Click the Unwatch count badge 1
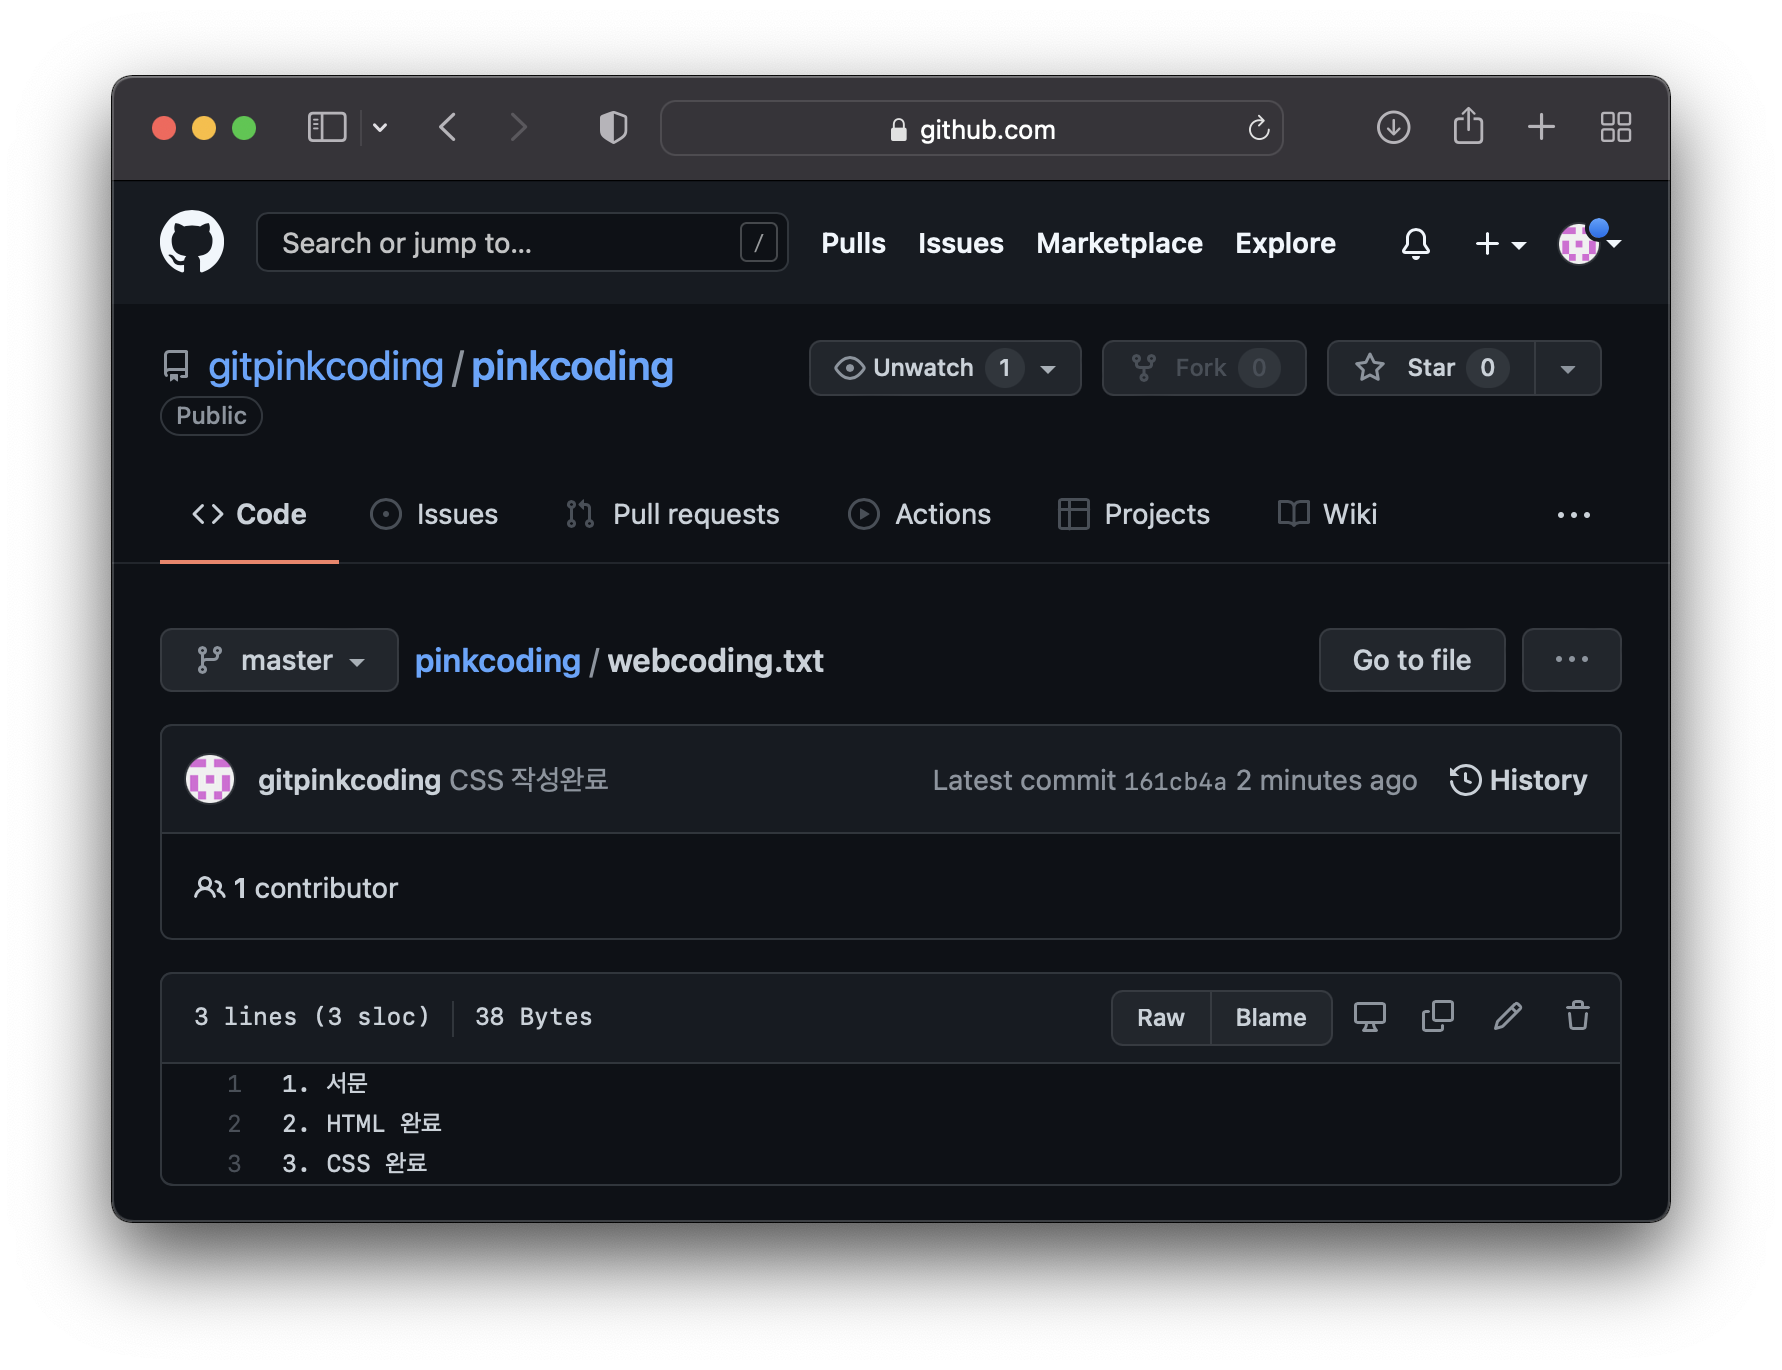Viewport: 1782px width, 1370px height. pos(1004,368)
